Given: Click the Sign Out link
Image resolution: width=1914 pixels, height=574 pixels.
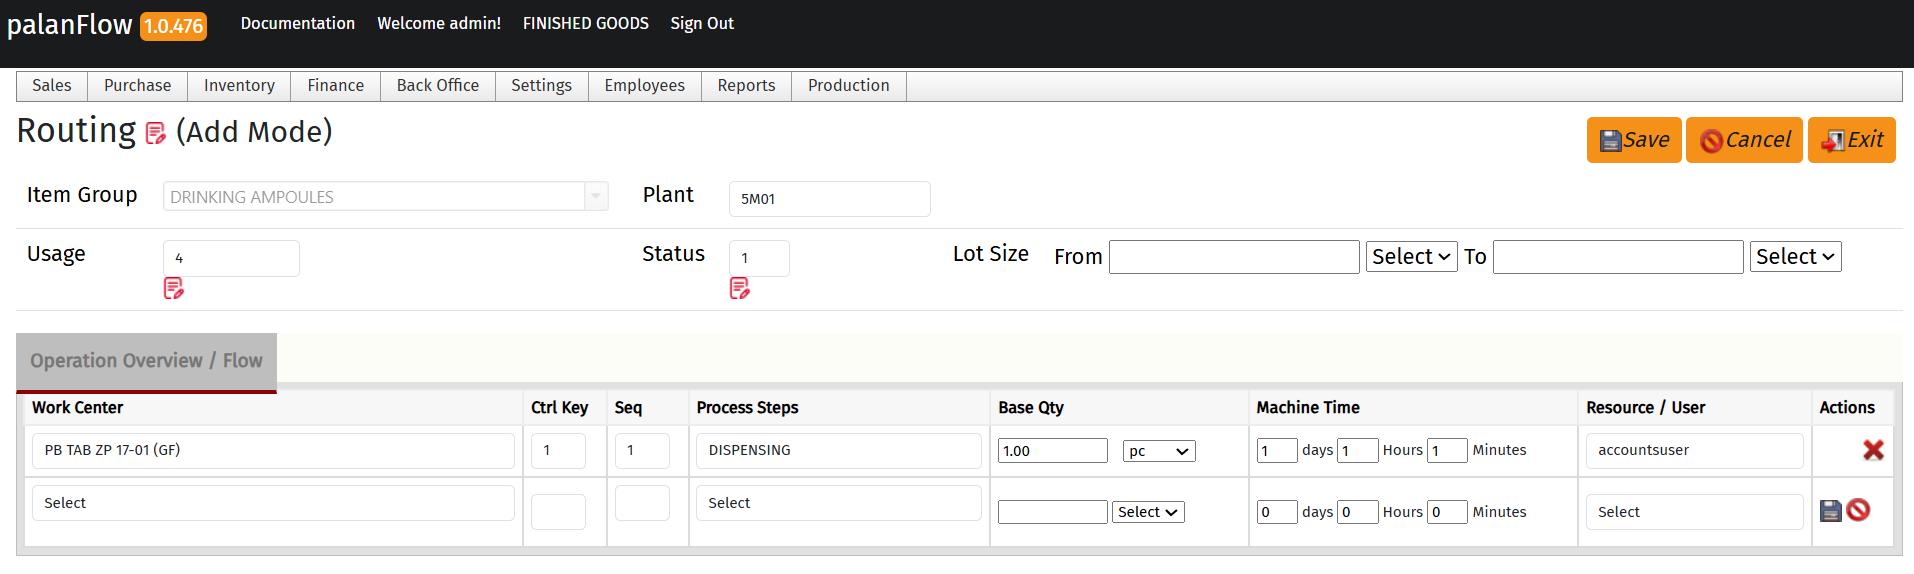Looking at the screenshot, I should [x=701, y=23].
